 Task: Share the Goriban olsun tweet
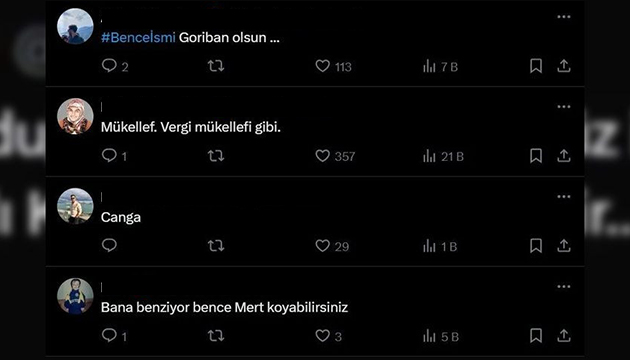[x=564, y=66]
